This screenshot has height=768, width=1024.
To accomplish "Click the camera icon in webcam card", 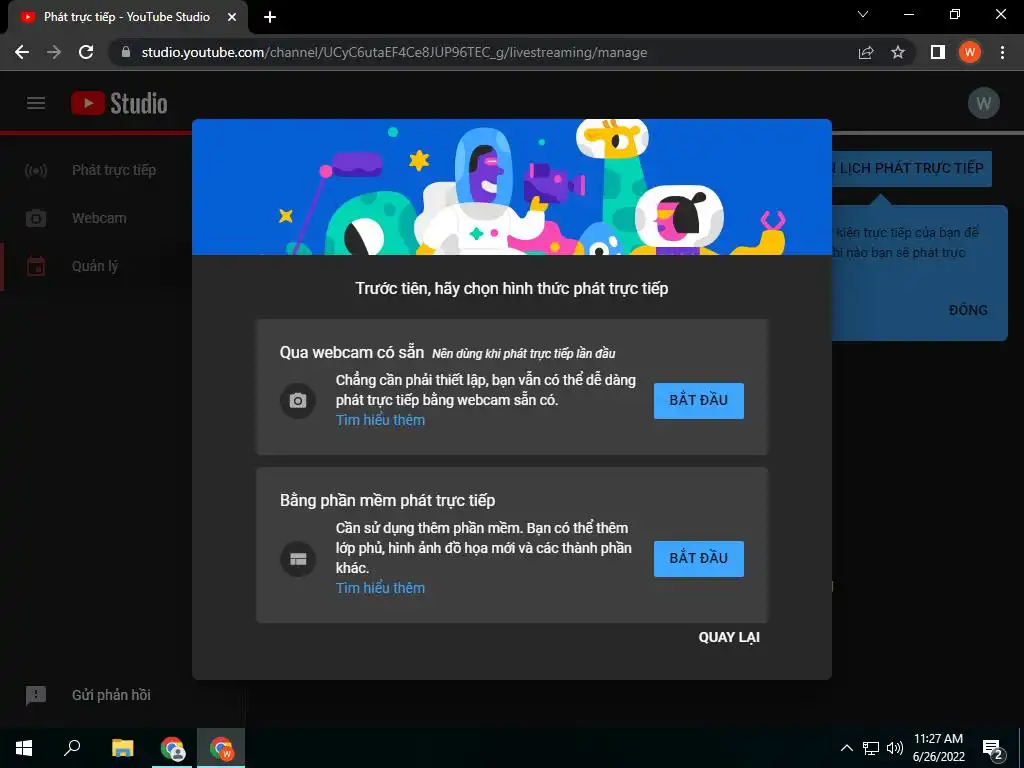I will [x=298, y=400].
